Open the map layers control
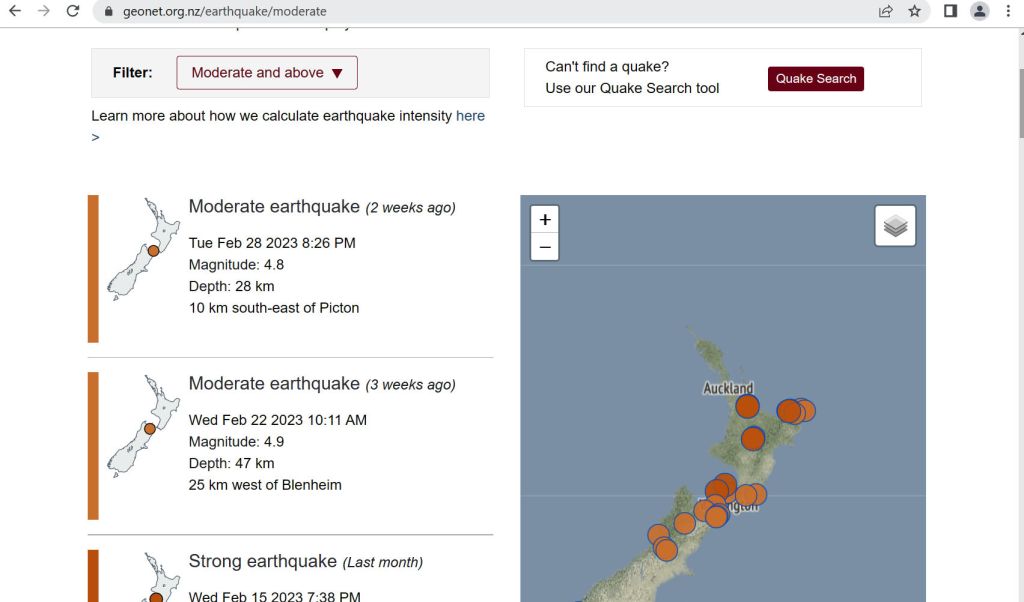Image resolution: width=1024 pixels, height=602 pixels. (x=895, y=226)
